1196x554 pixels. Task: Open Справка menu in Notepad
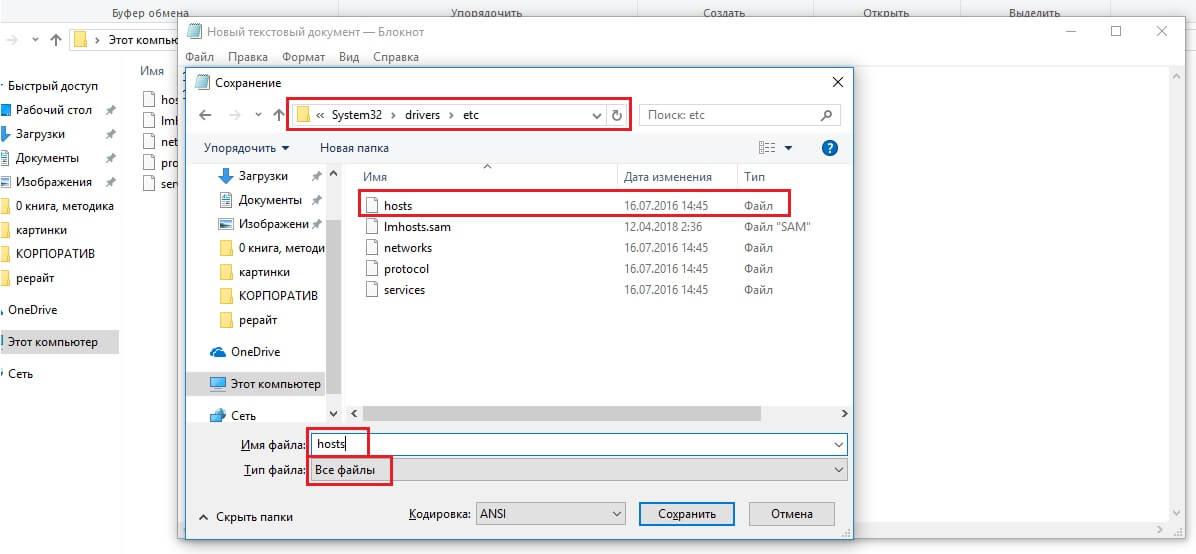click(x=396, y=57)
